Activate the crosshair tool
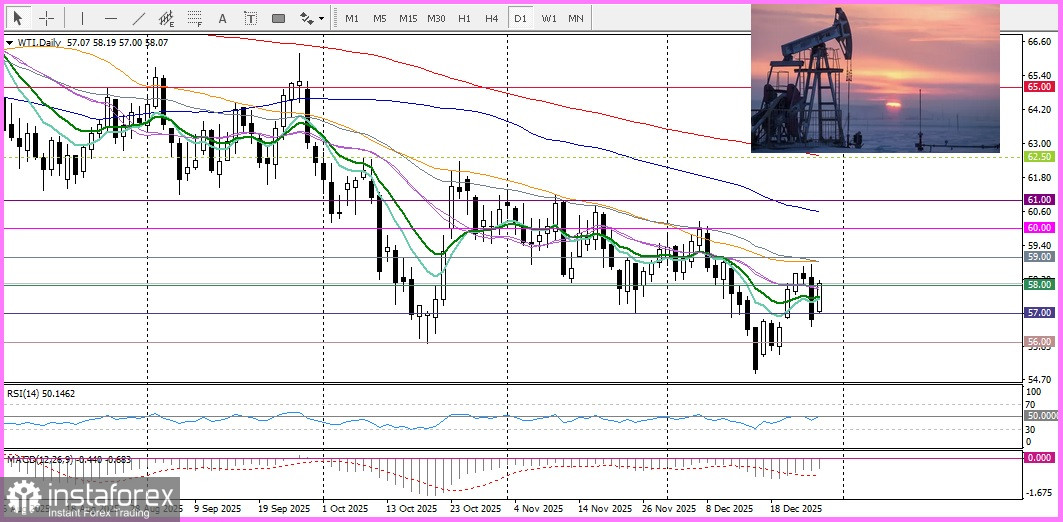This screenshot has width=1063, height=522. pyautogui.click(x=46, y=18)
